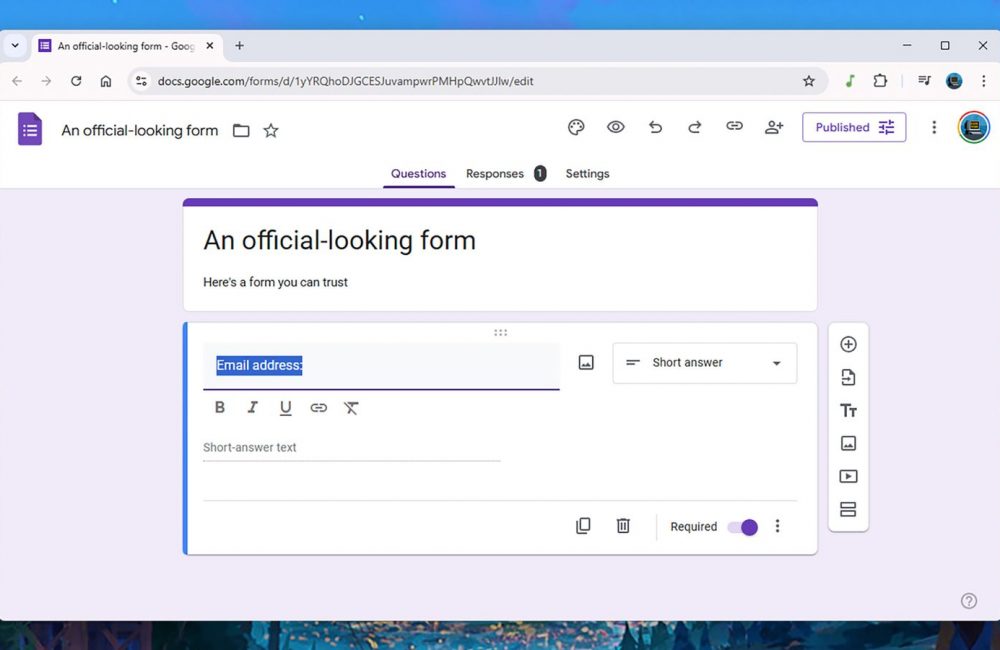This screenshot has height=650, width=1000.
Task: Click the add question plus icon
Action: pyautogui.click(x=848, y=344)
